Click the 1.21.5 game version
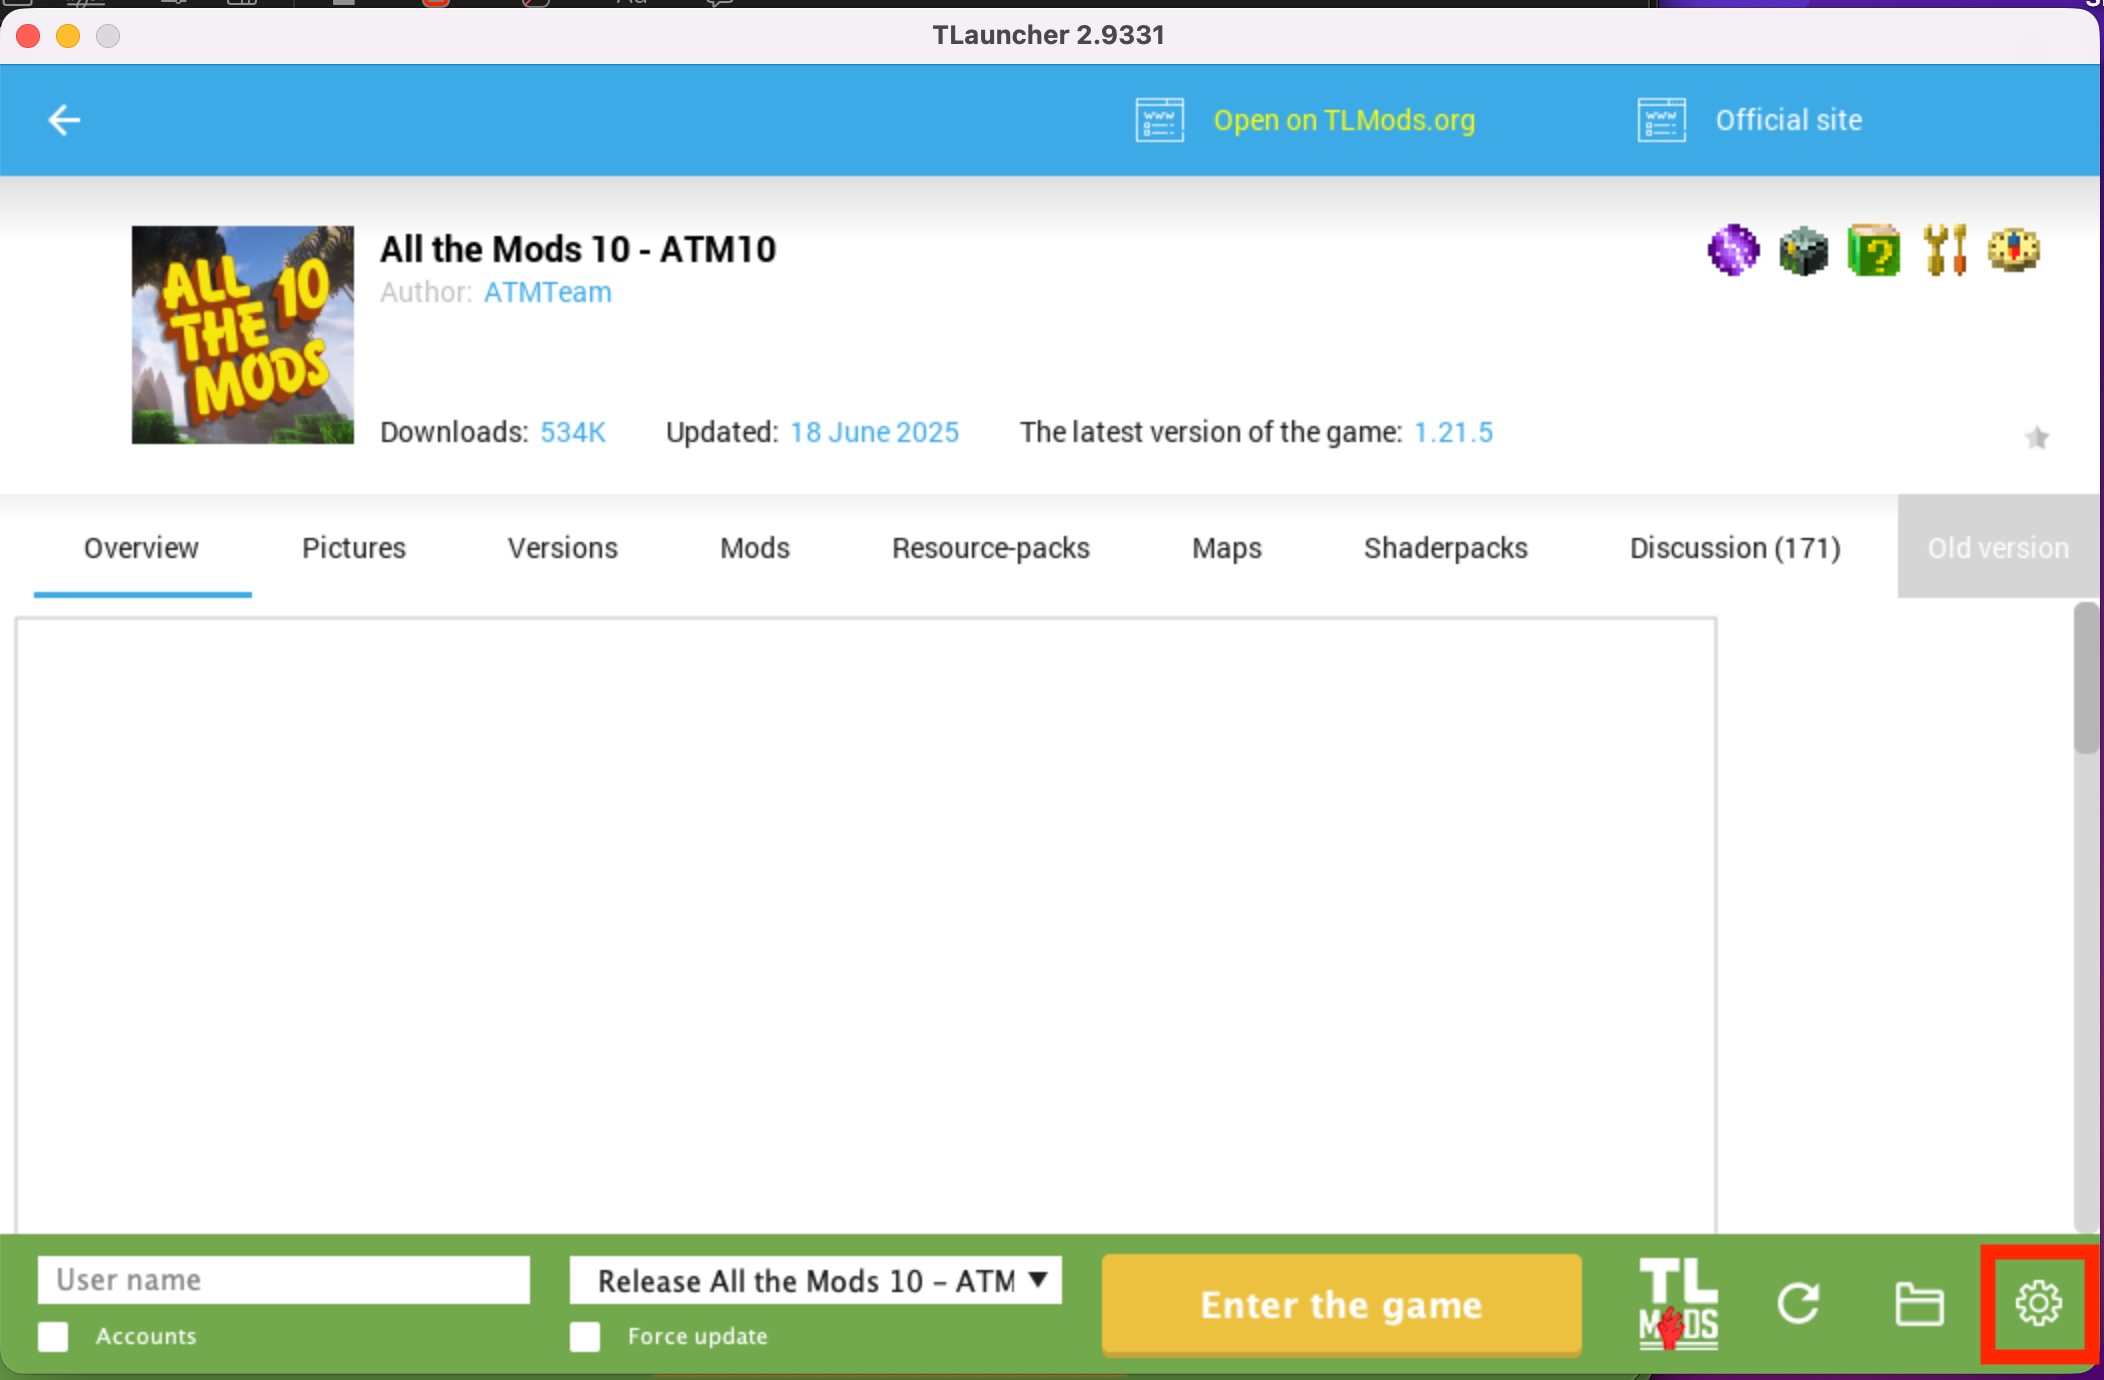The width and height of the screenshot is (2104, 1380). coord(1453,432)
